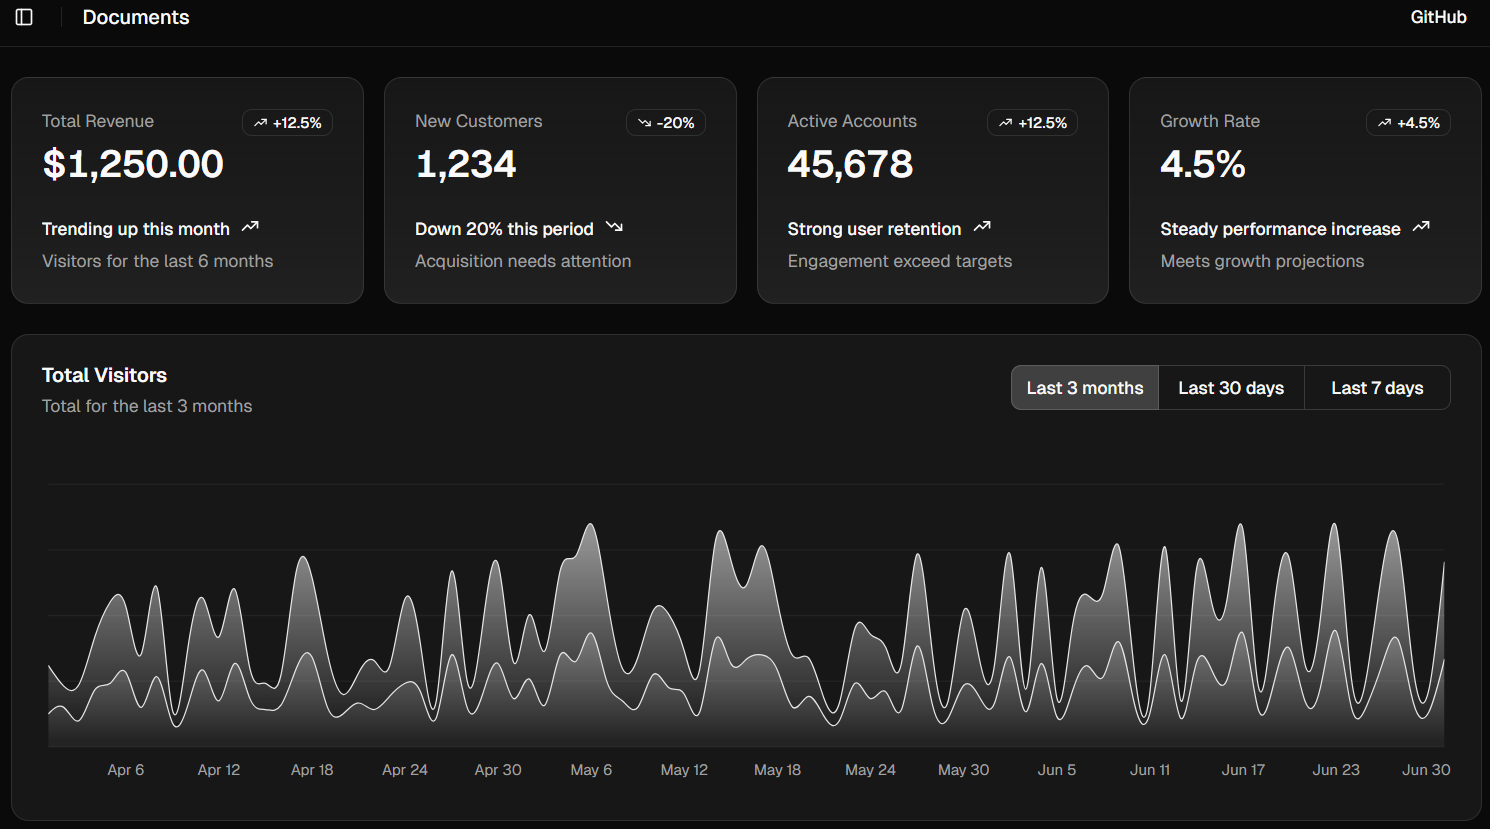Click the Active Accounts +12.5% badge
The image size is (1490, 829).
[x=1032, y=123]
